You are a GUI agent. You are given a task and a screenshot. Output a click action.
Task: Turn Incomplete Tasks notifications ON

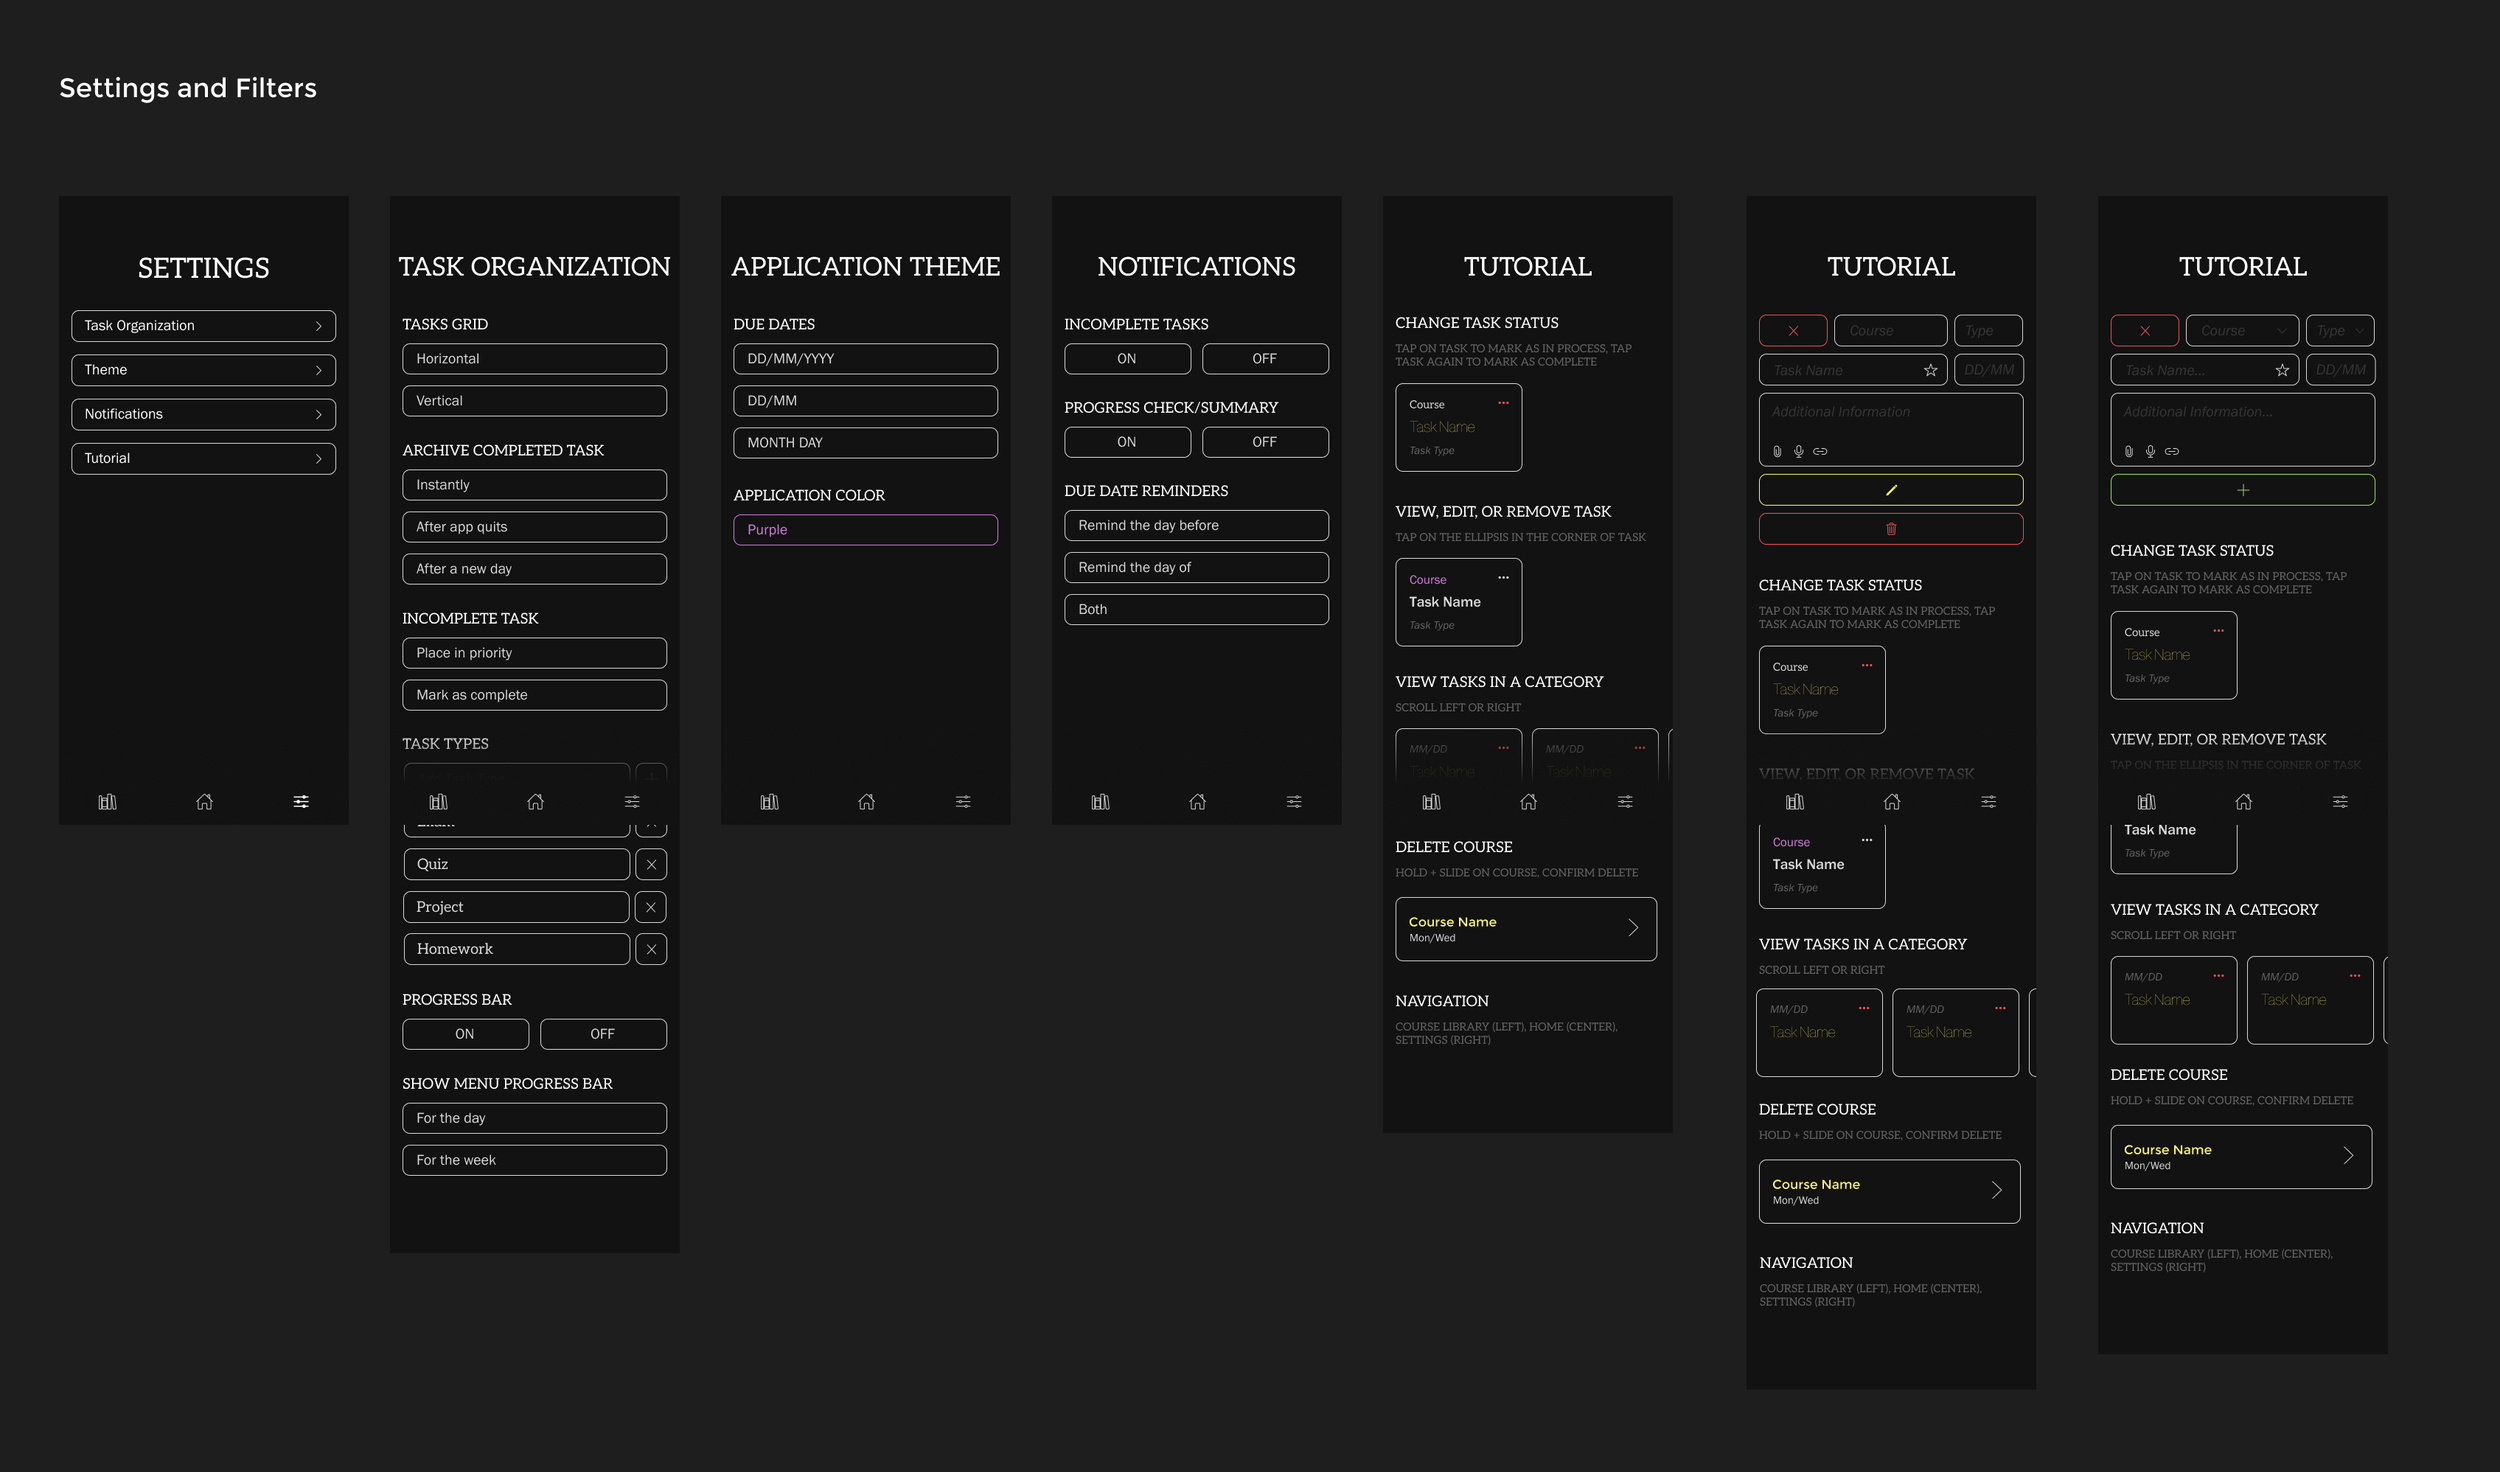pyautogui.click(x=1127, y=359)
